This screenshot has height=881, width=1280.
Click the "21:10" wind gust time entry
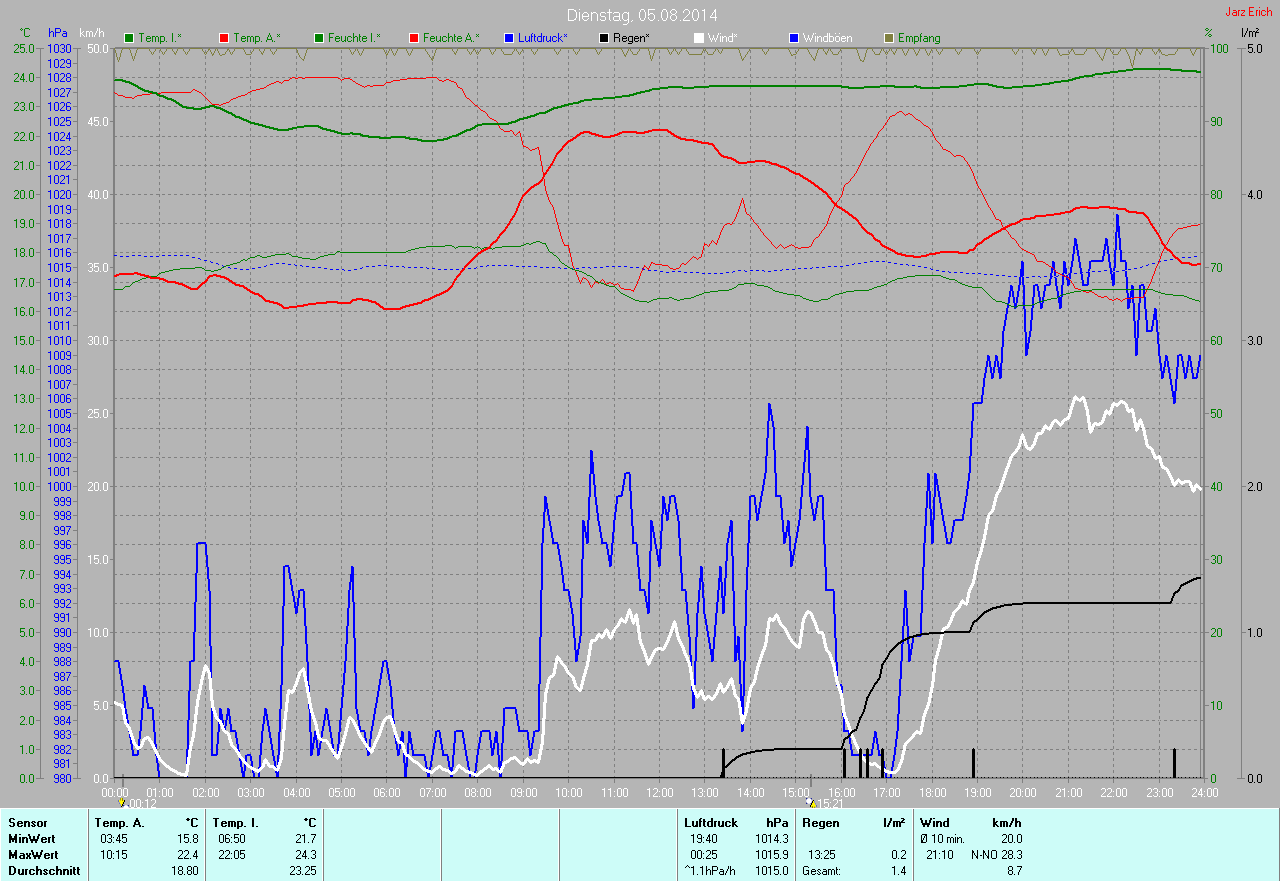tap(941, 855)
